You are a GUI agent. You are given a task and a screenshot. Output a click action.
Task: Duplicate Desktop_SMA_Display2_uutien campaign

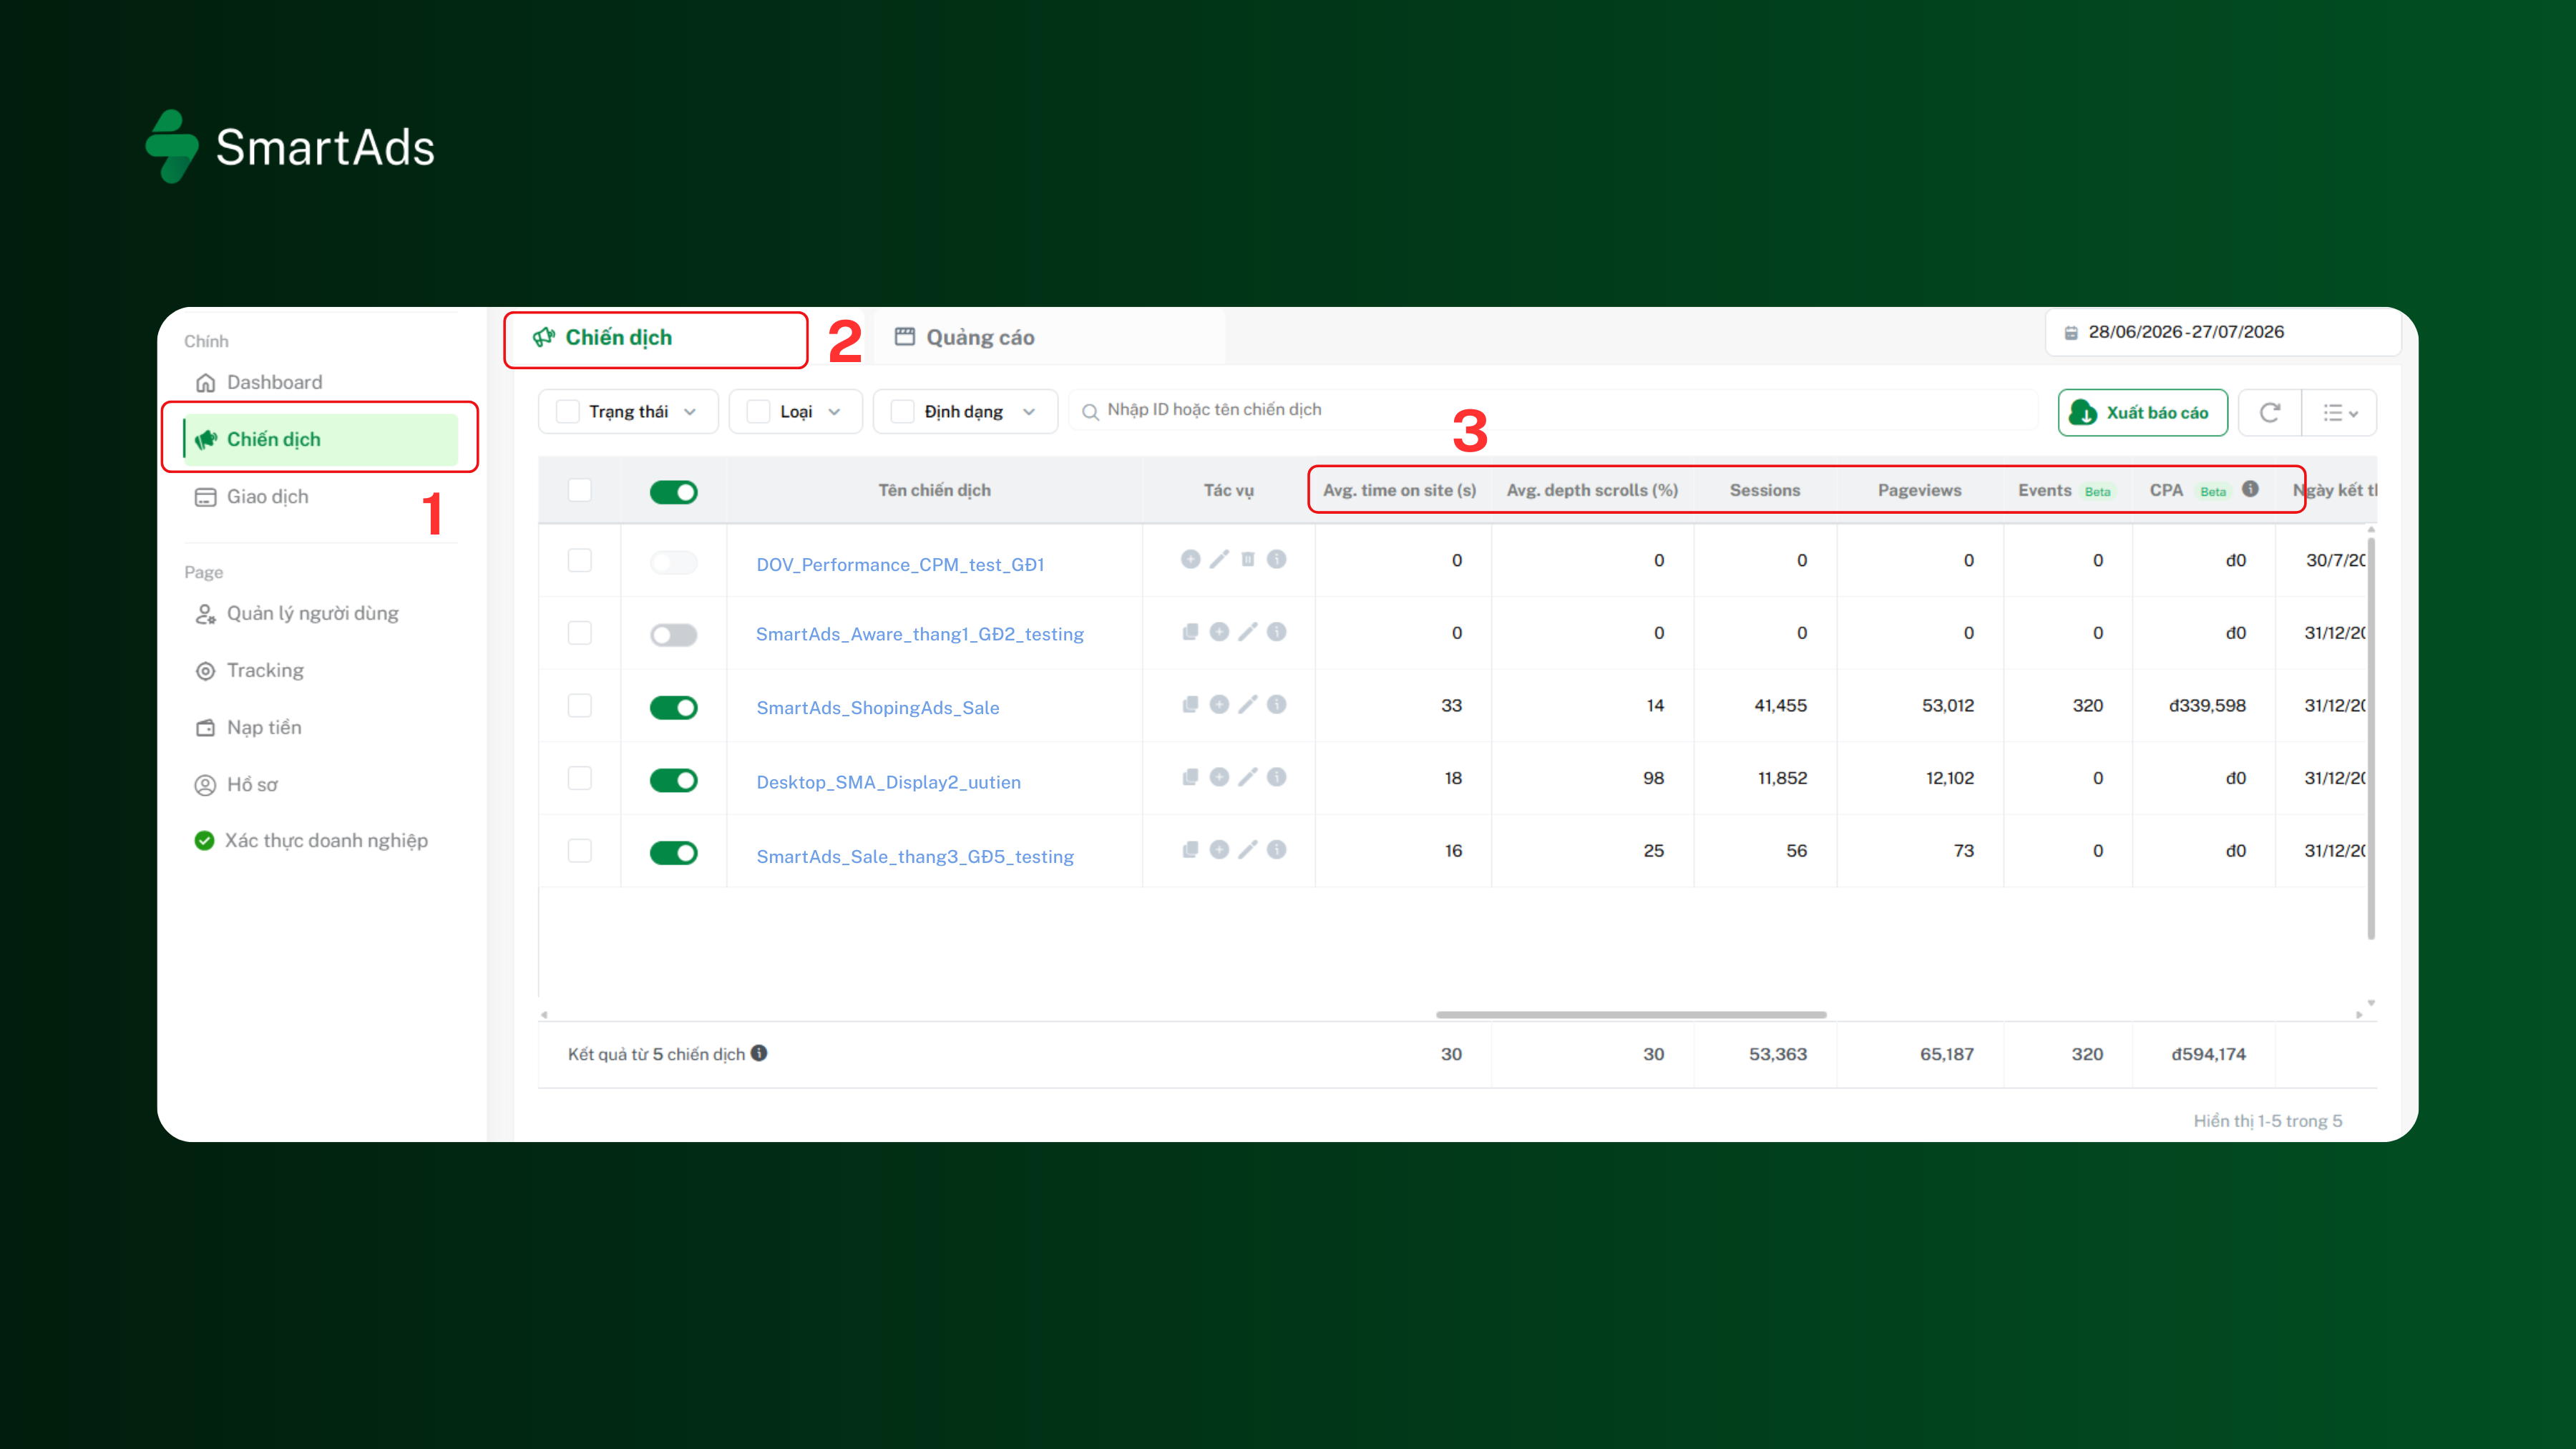[1190, 777]
